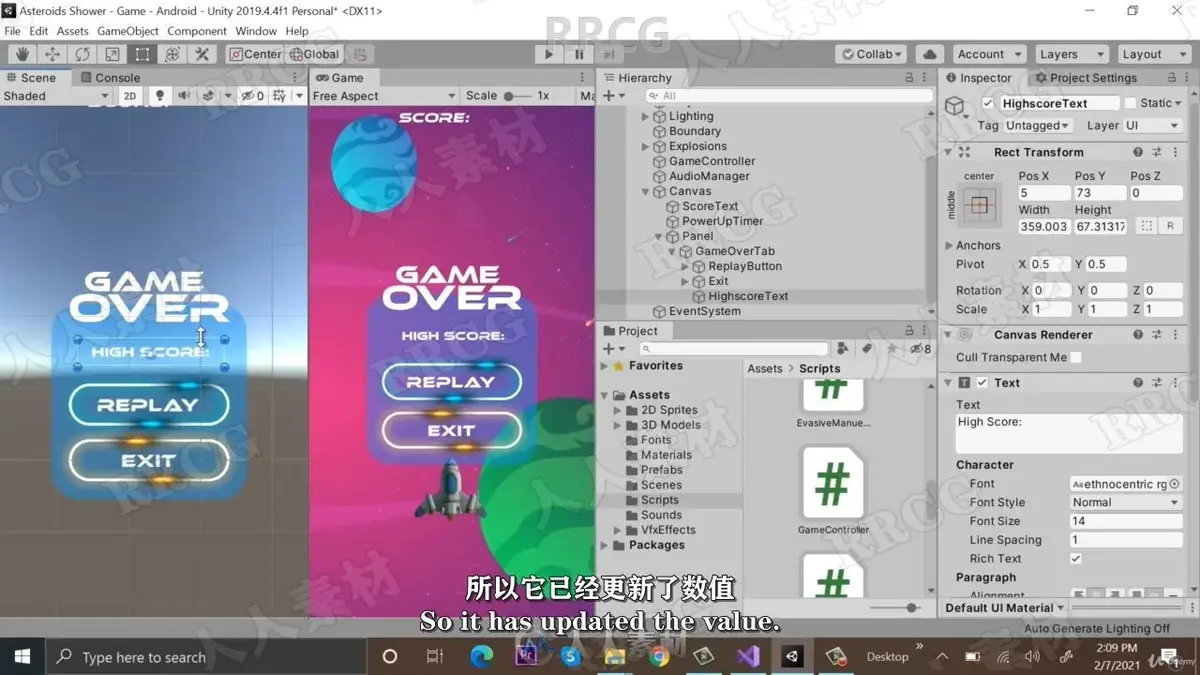Open Visual Studio from the taskbar
The width and height of the screenshot is (1200, 675).
(x=748, y=657)
